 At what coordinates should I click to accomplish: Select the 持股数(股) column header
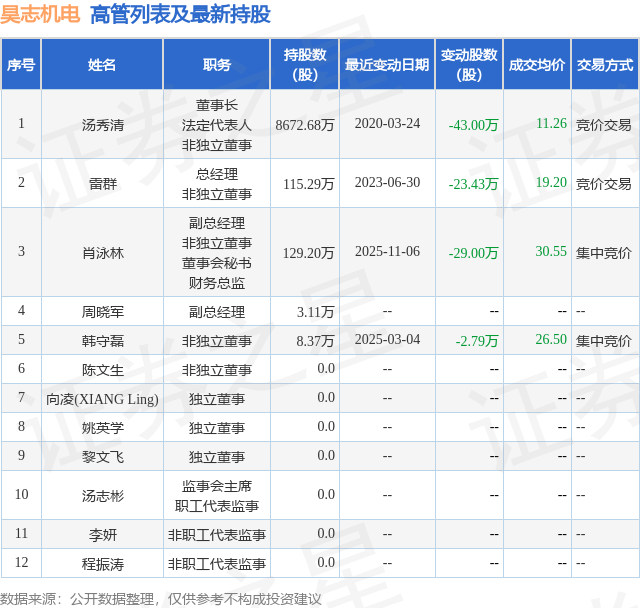(305, 64)
